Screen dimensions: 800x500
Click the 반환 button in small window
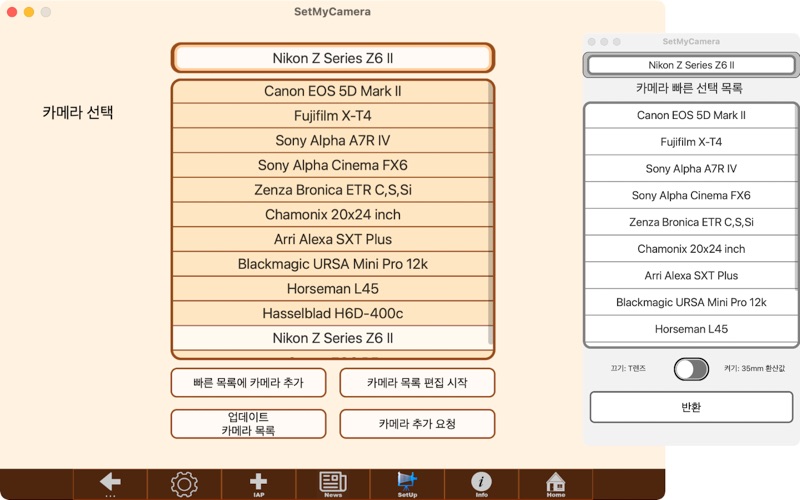[691, 407]
